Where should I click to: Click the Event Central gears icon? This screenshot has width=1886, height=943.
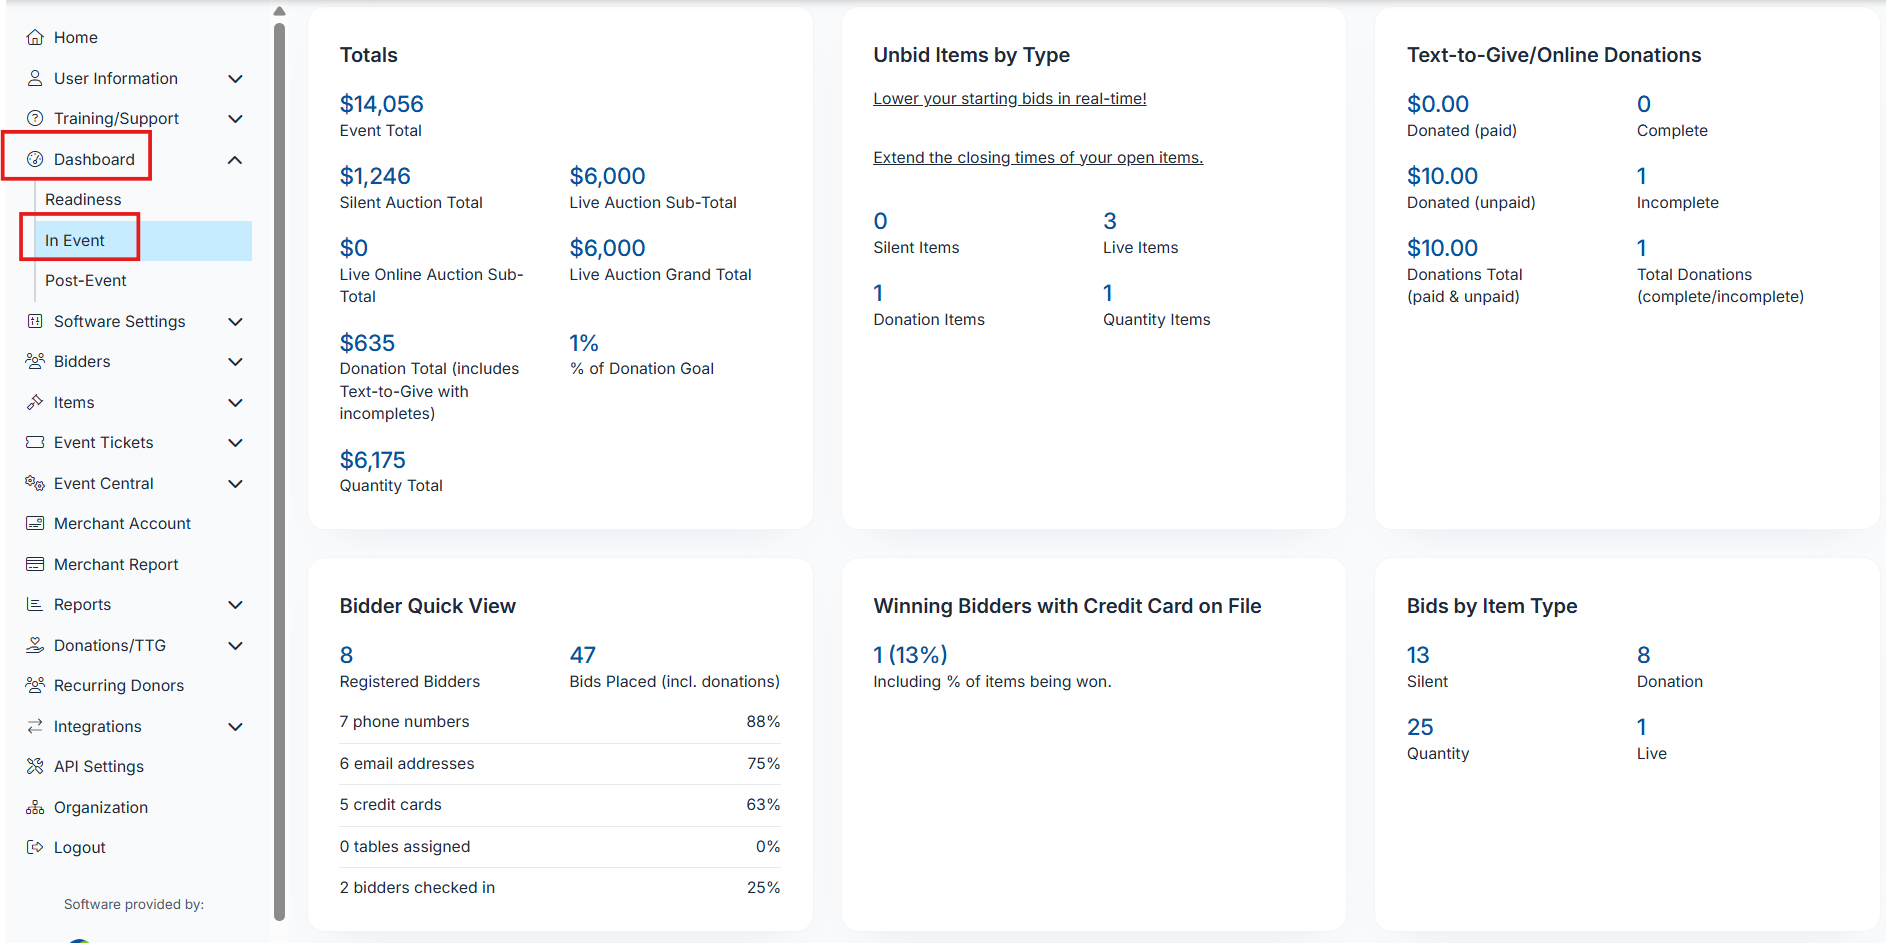pos(35,483)
